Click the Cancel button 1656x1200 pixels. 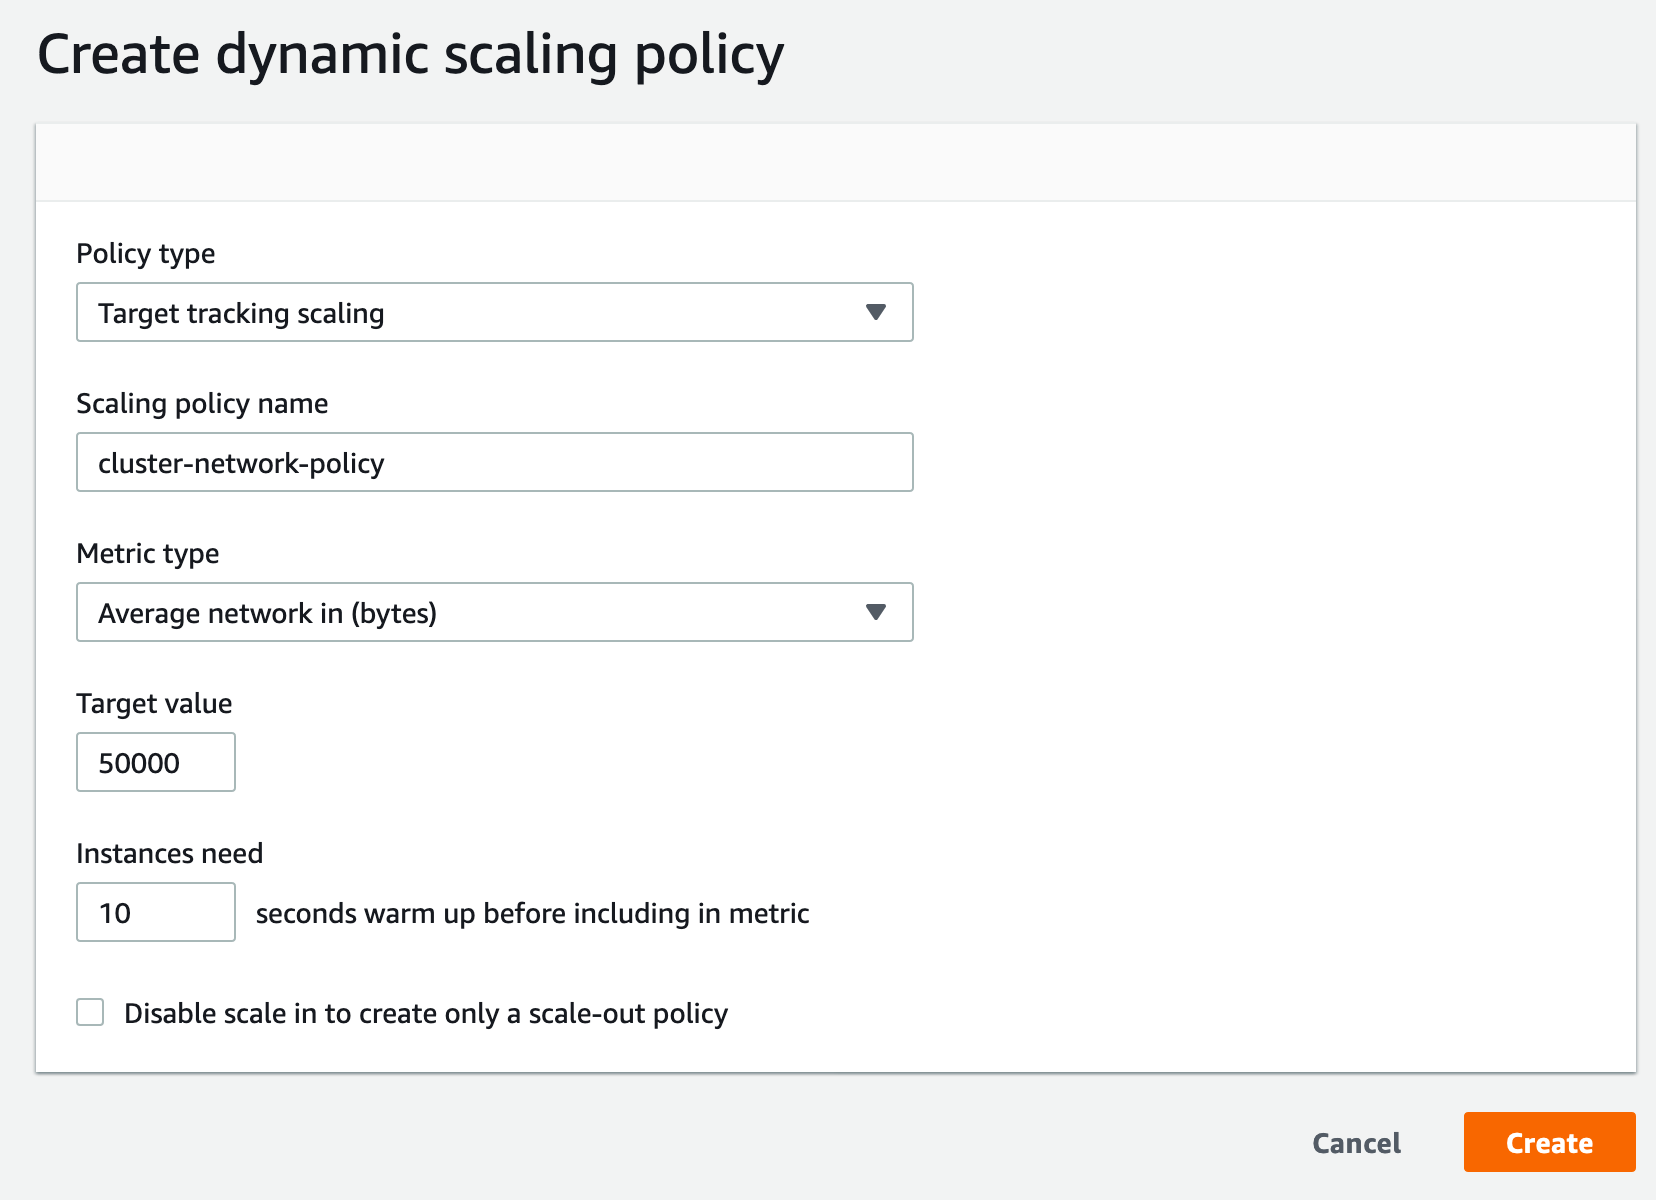pyautogui.click(x=1356, y=1143)
